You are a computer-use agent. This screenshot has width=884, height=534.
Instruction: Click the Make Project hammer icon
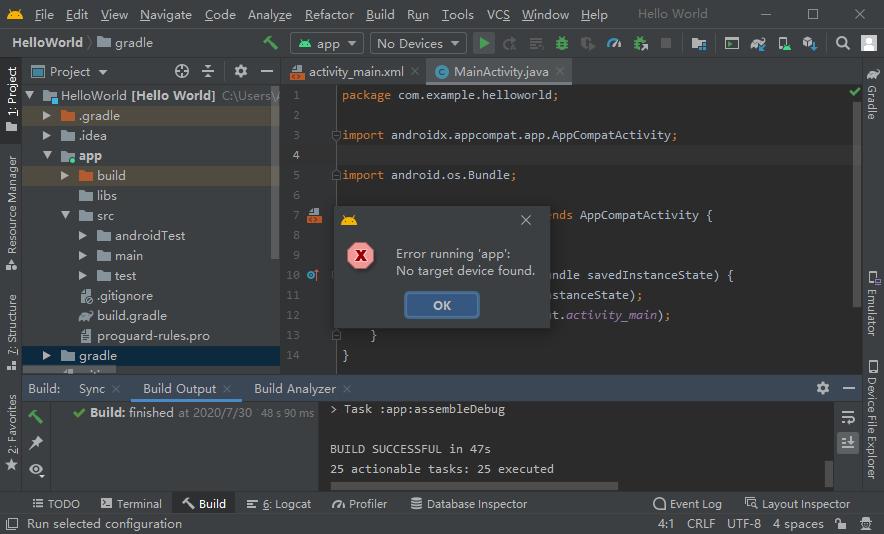271,43
